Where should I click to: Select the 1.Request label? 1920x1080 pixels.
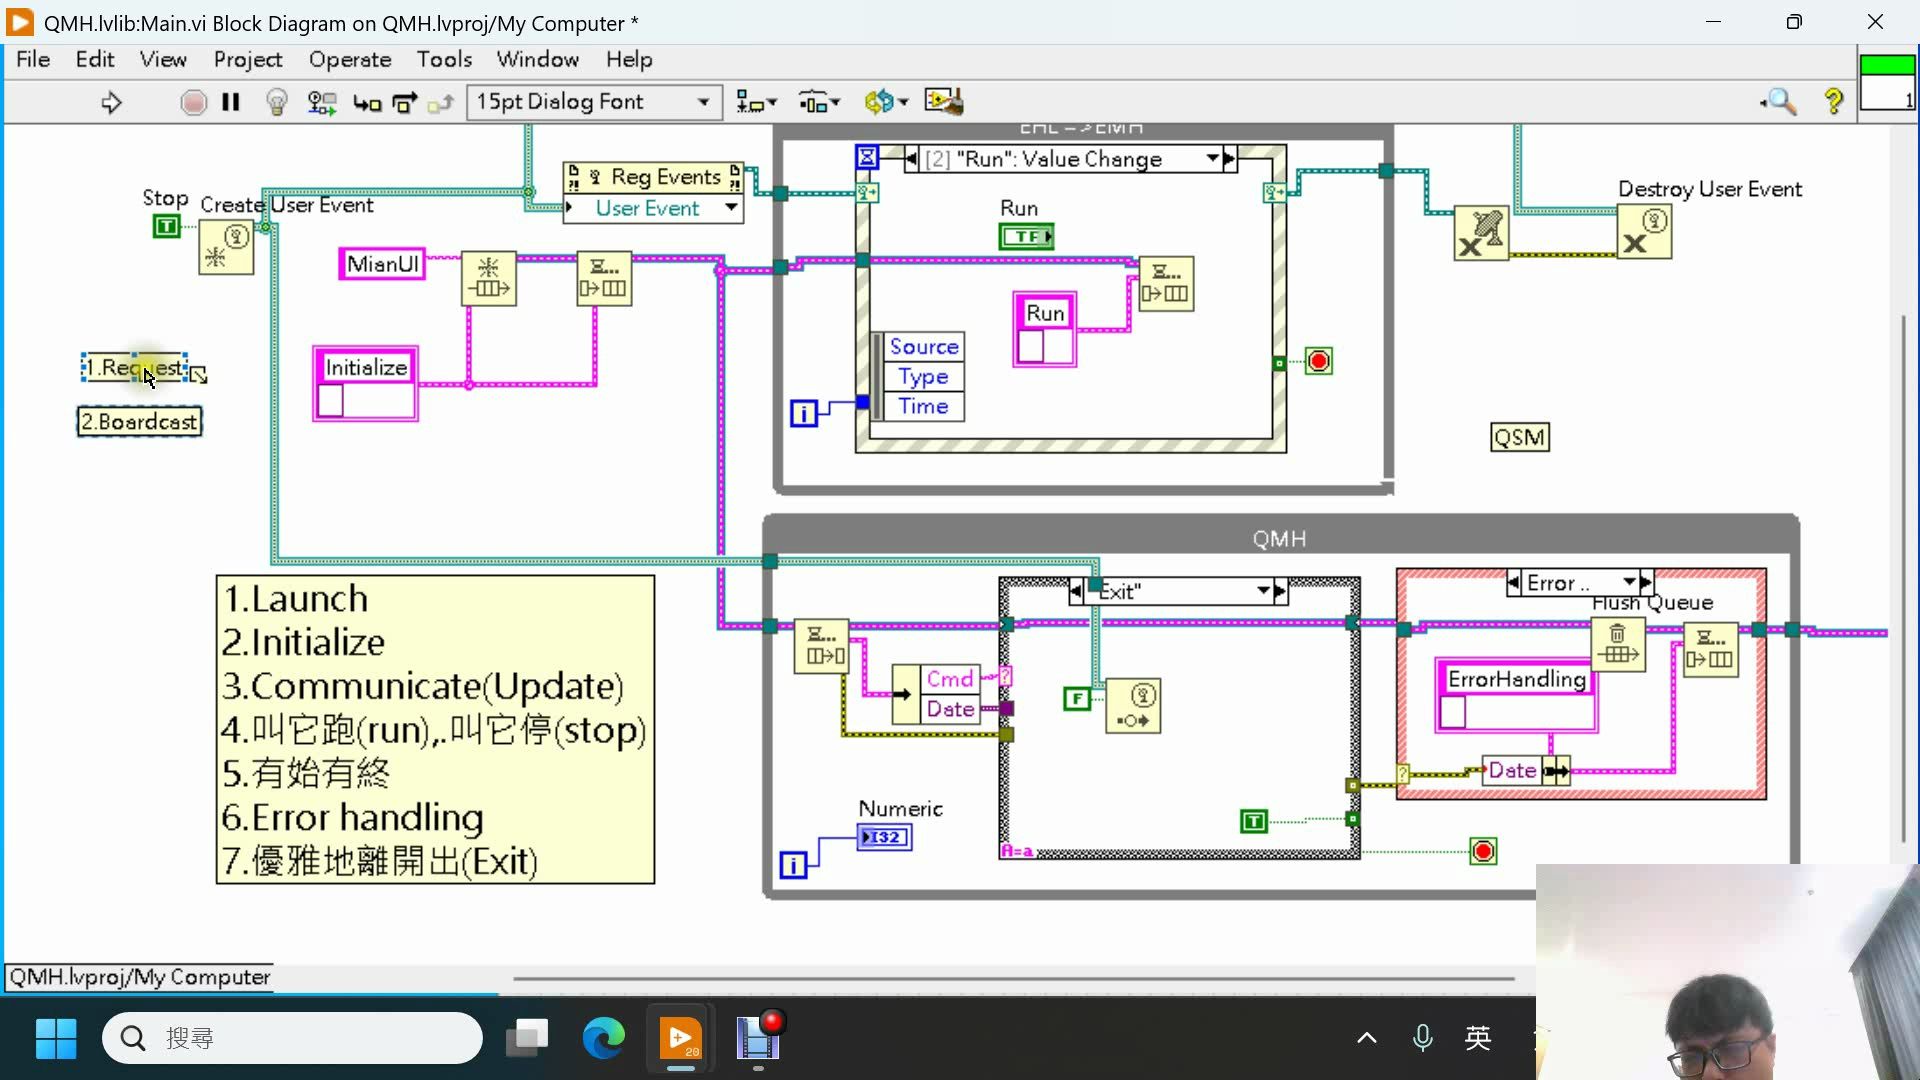coord(134,367)
